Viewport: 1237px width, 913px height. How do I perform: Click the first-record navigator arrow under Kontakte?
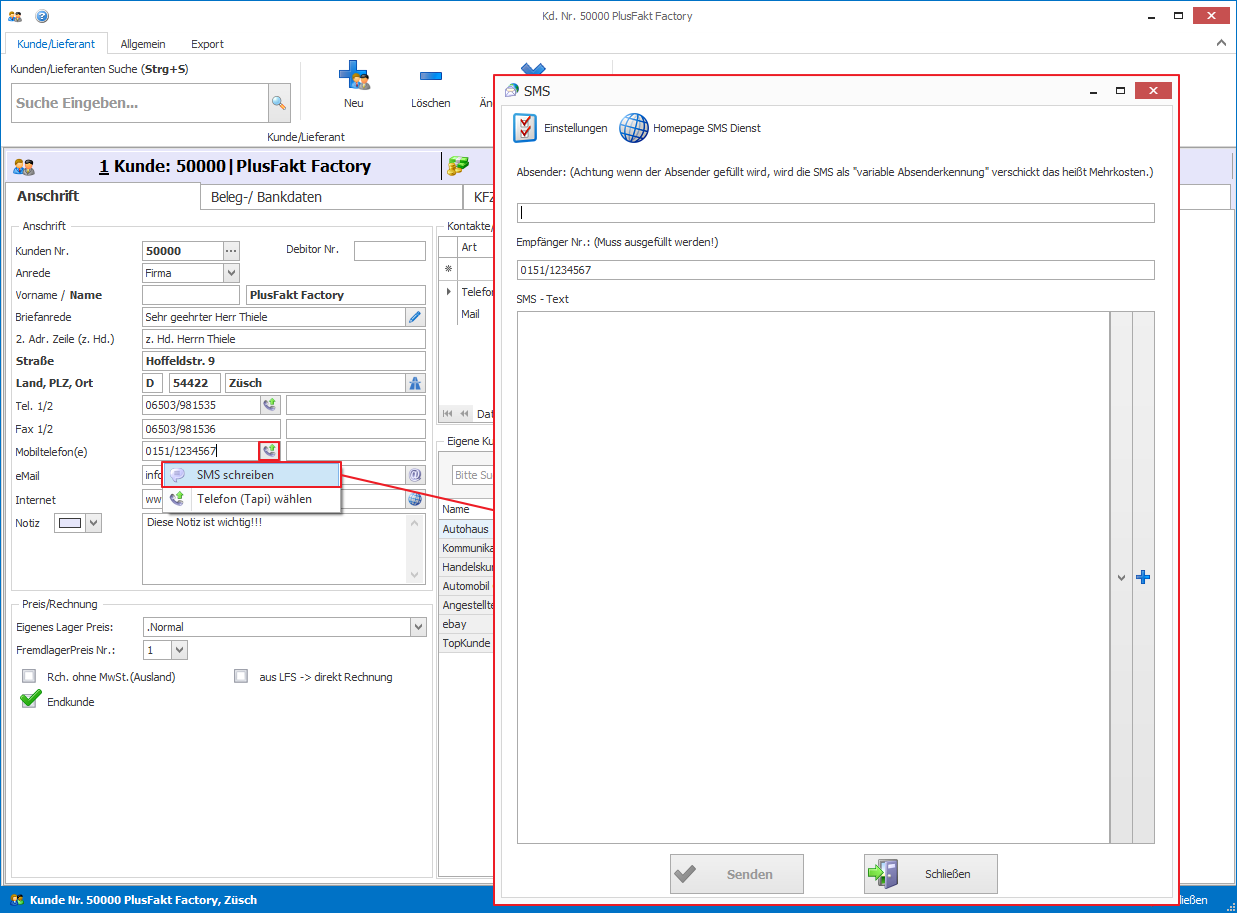[448, 413]
